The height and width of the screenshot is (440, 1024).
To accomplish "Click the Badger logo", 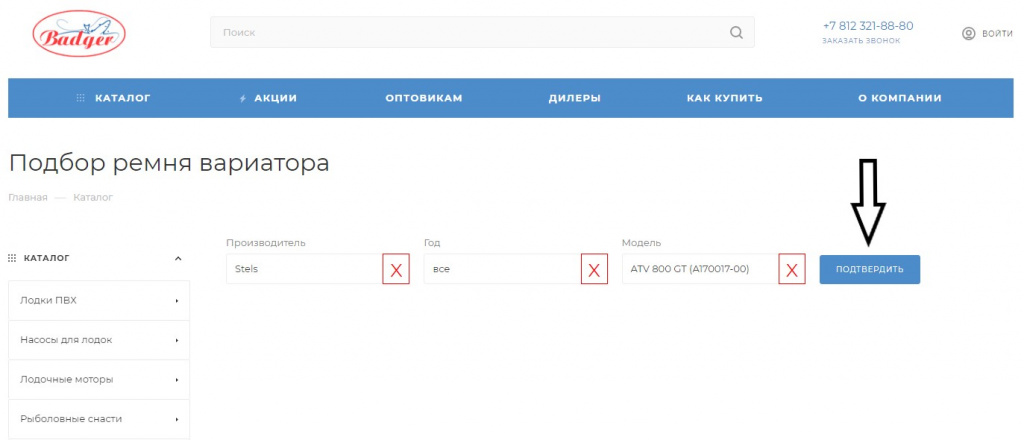I will (79, 35).
